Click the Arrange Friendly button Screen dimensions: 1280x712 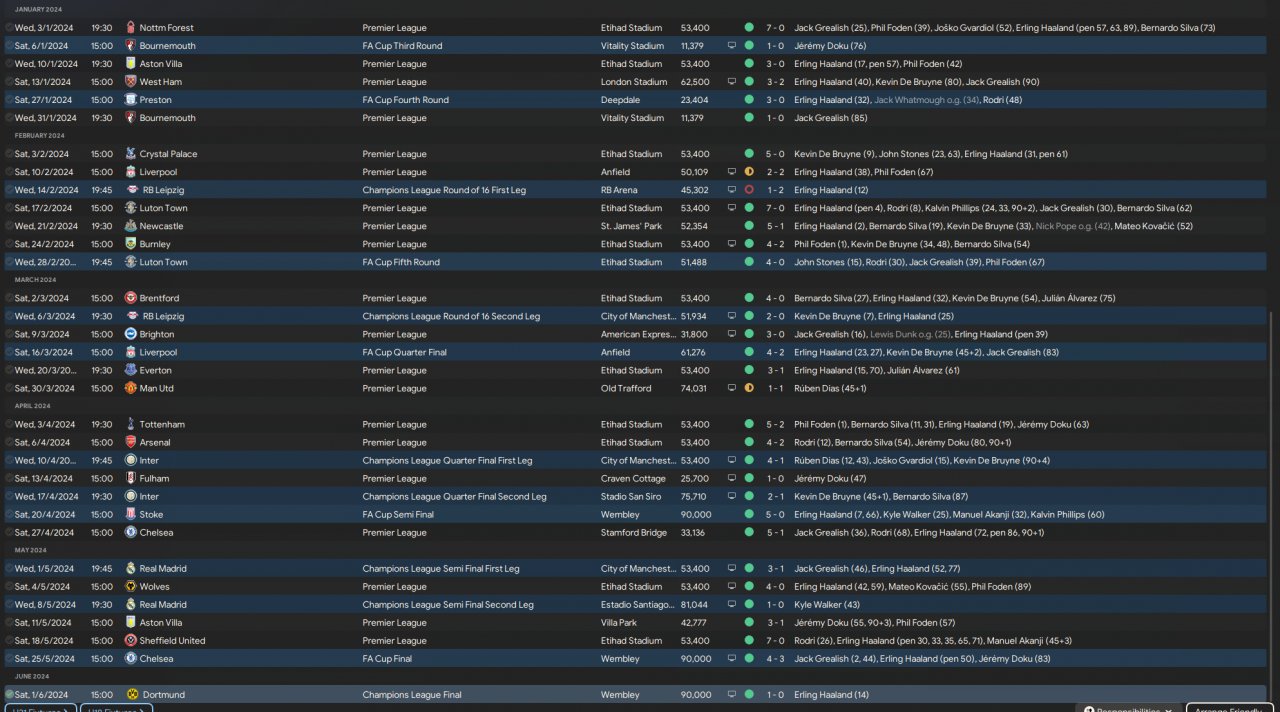(x=1229, y=708)
